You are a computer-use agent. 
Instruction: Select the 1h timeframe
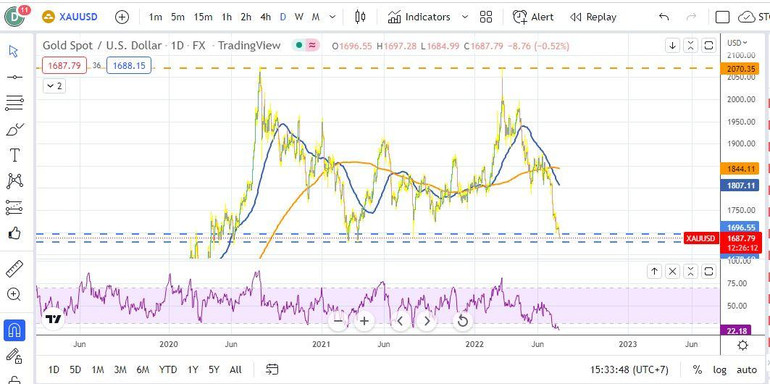[x=226, y=17]
